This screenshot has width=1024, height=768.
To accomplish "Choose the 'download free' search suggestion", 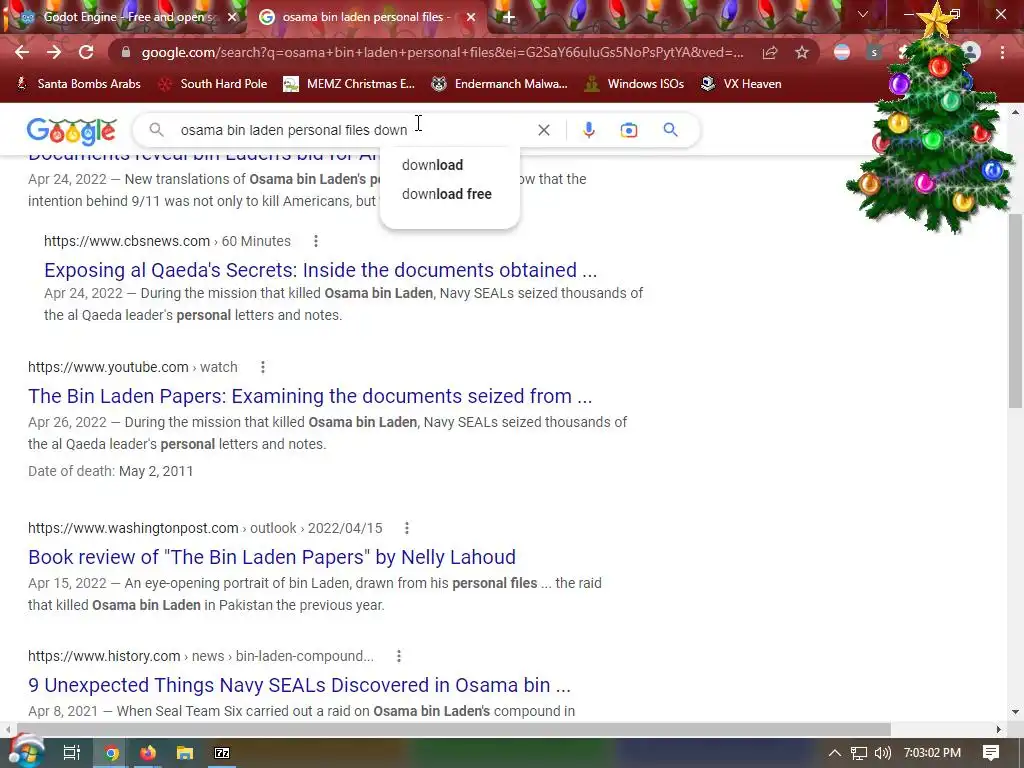I will (449, 194).
